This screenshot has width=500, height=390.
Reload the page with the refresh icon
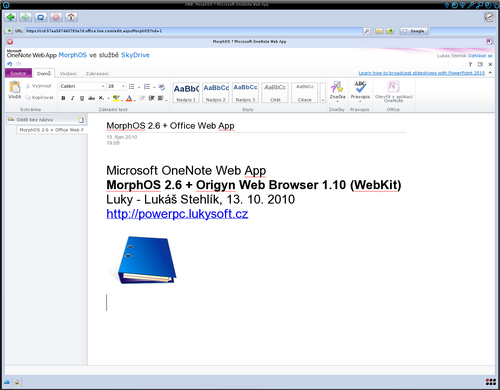click(x=41, y=17)
